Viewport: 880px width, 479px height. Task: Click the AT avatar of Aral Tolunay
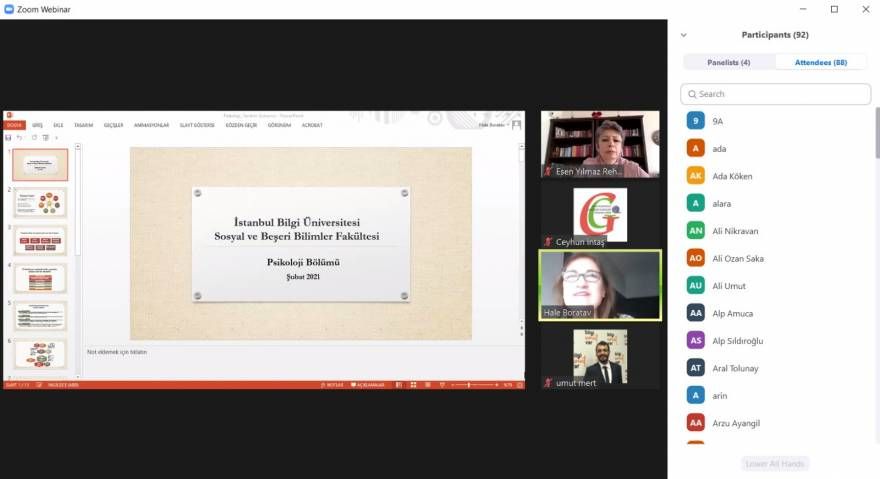click(x=696, y=368)
